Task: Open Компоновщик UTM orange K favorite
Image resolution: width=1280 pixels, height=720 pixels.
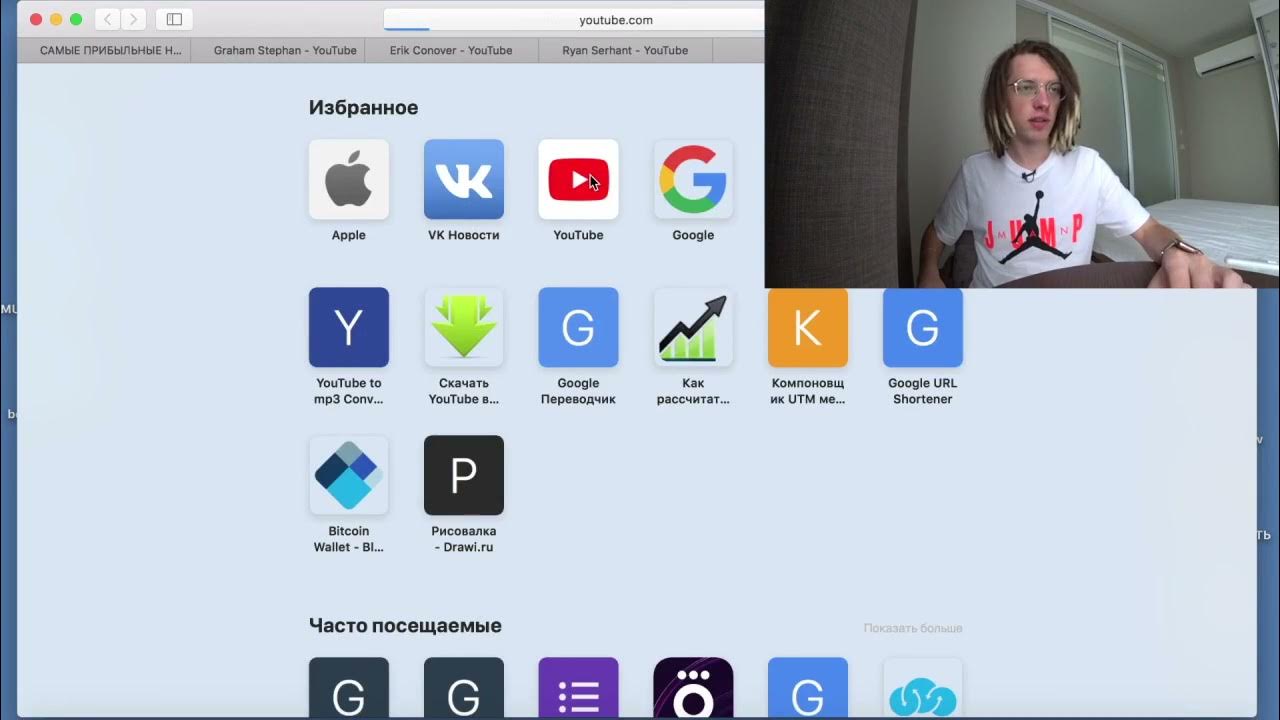Action: tap(808, 327)
